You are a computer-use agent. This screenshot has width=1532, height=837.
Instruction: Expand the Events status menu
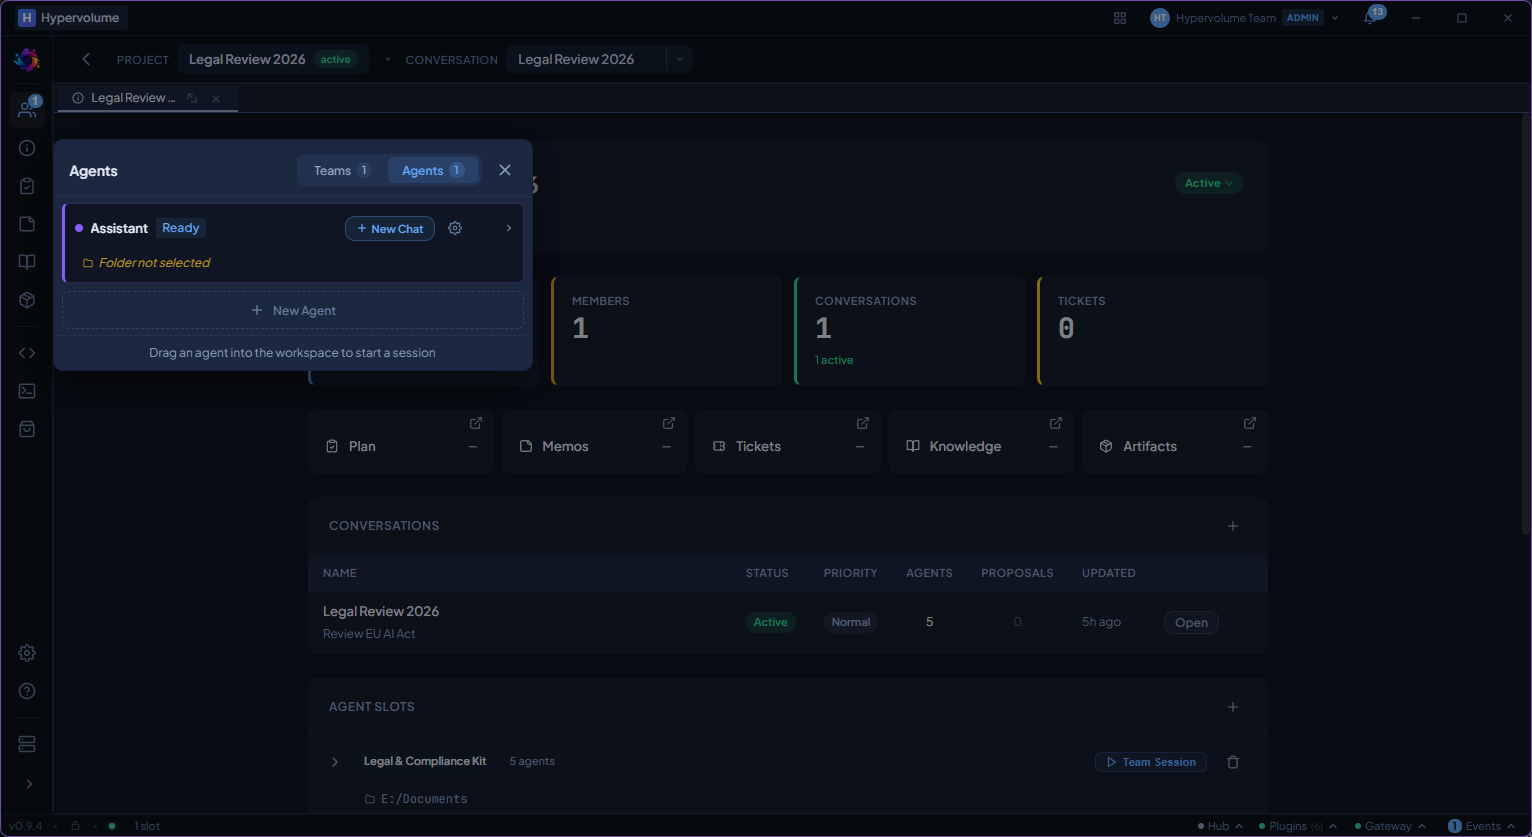tap(1483, 826)
